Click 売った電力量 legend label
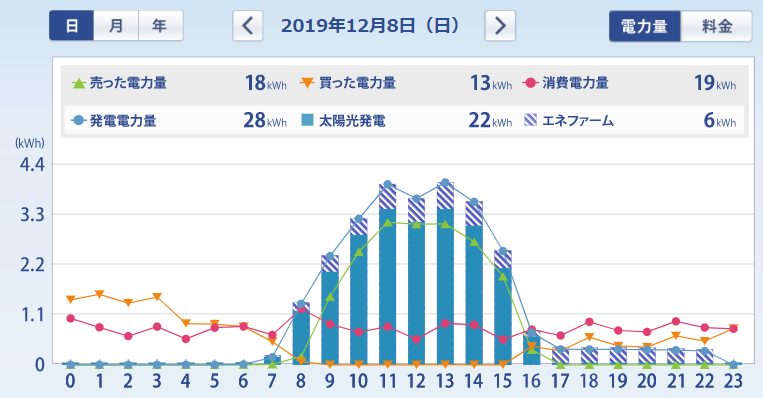 [128, 83]
